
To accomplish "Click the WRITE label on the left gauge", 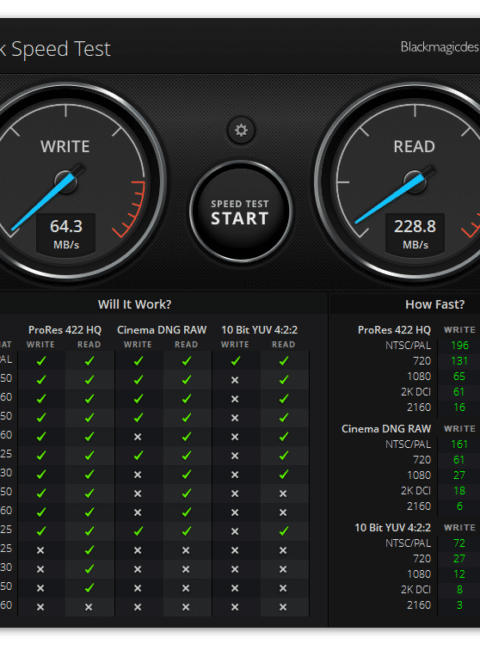I will [65, 147].
